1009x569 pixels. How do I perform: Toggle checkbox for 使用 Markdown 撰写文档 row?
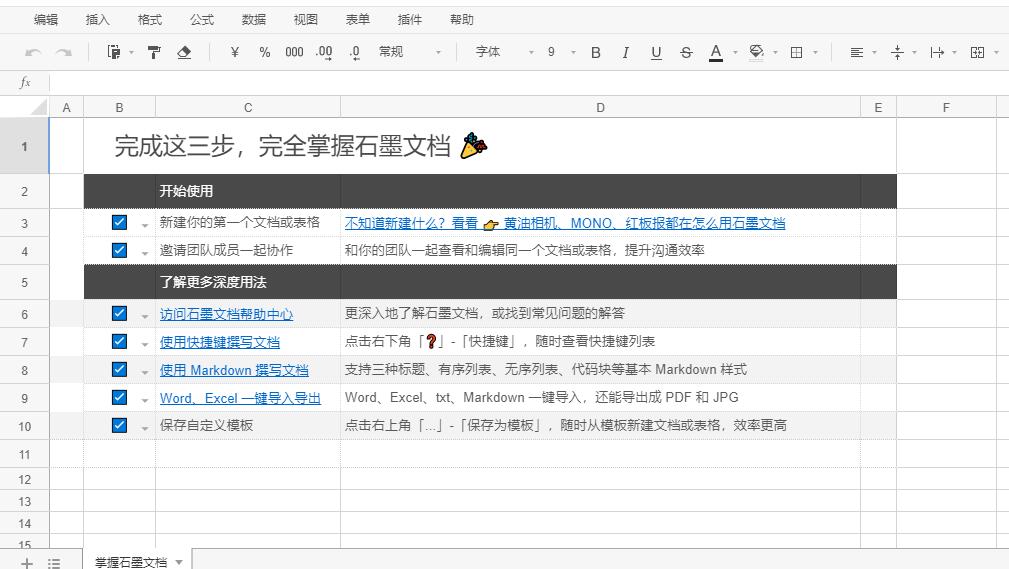[119, 369]
